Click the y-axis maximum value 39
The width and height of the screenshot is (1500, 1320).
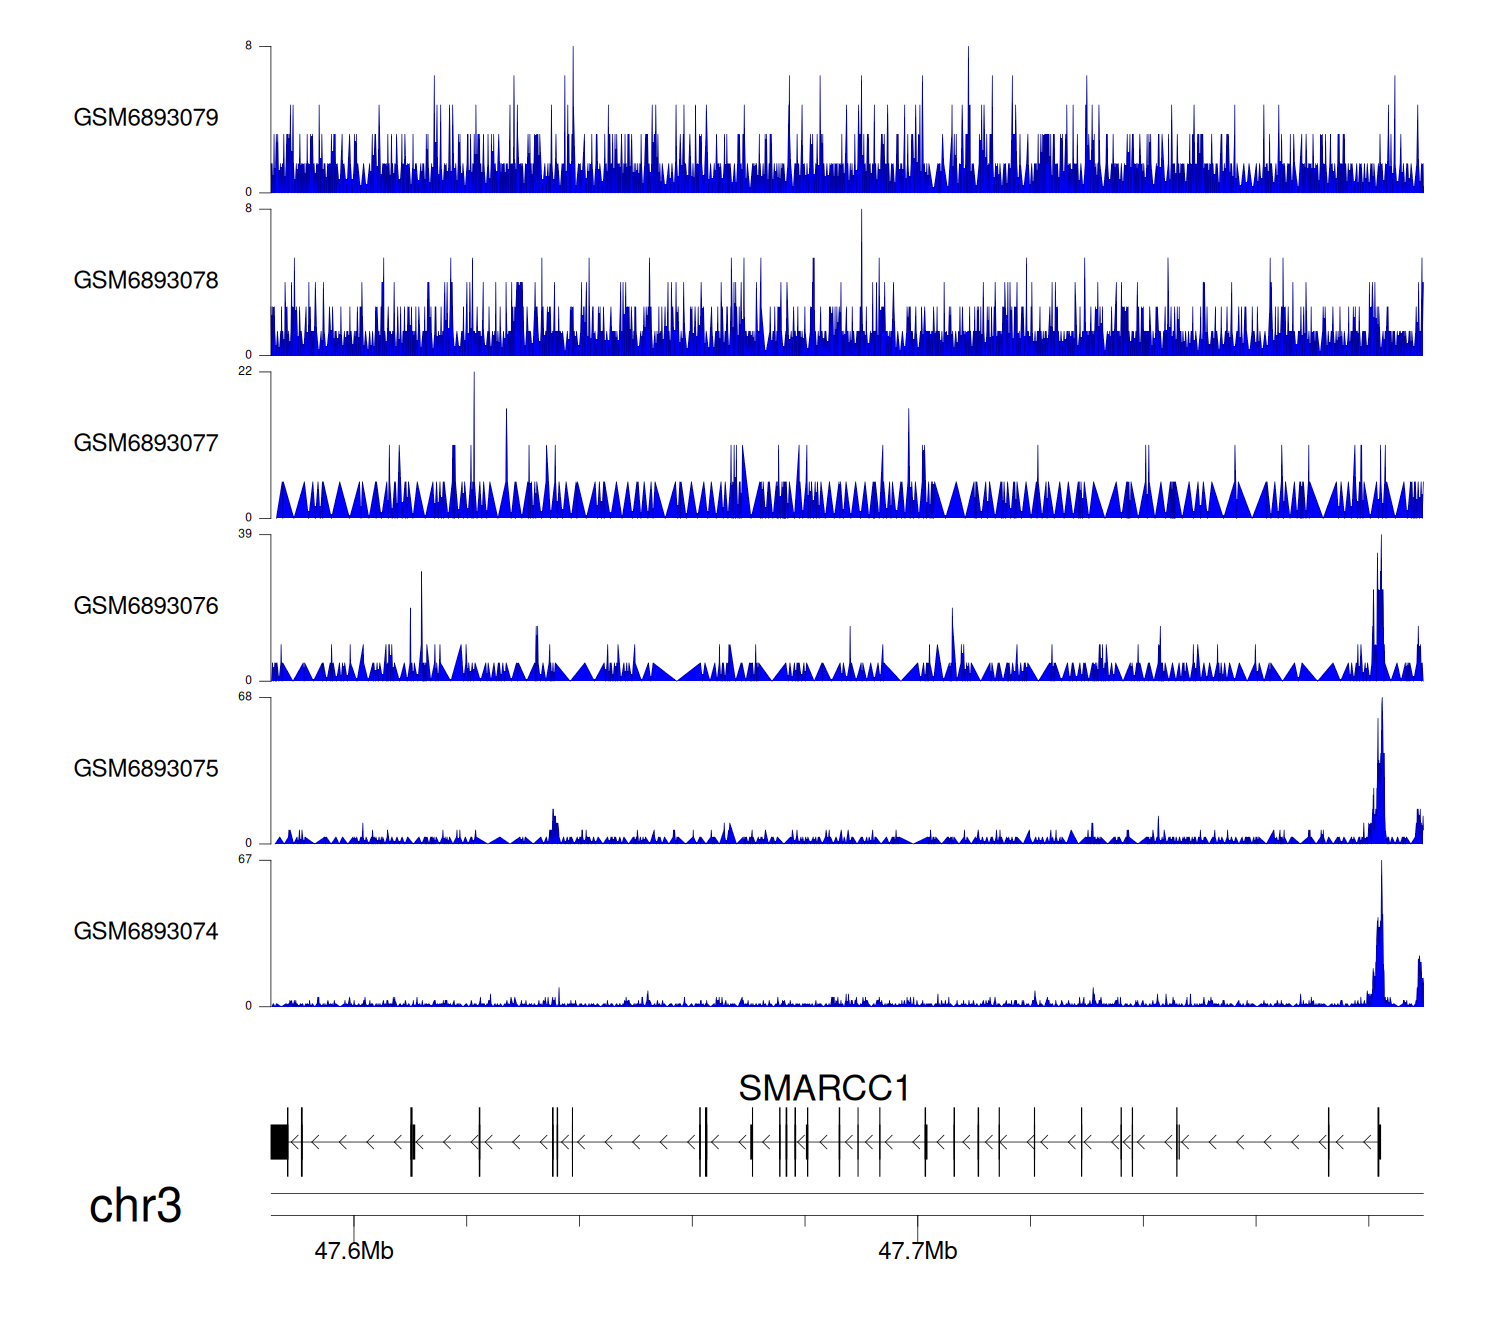tap(245, 534)
